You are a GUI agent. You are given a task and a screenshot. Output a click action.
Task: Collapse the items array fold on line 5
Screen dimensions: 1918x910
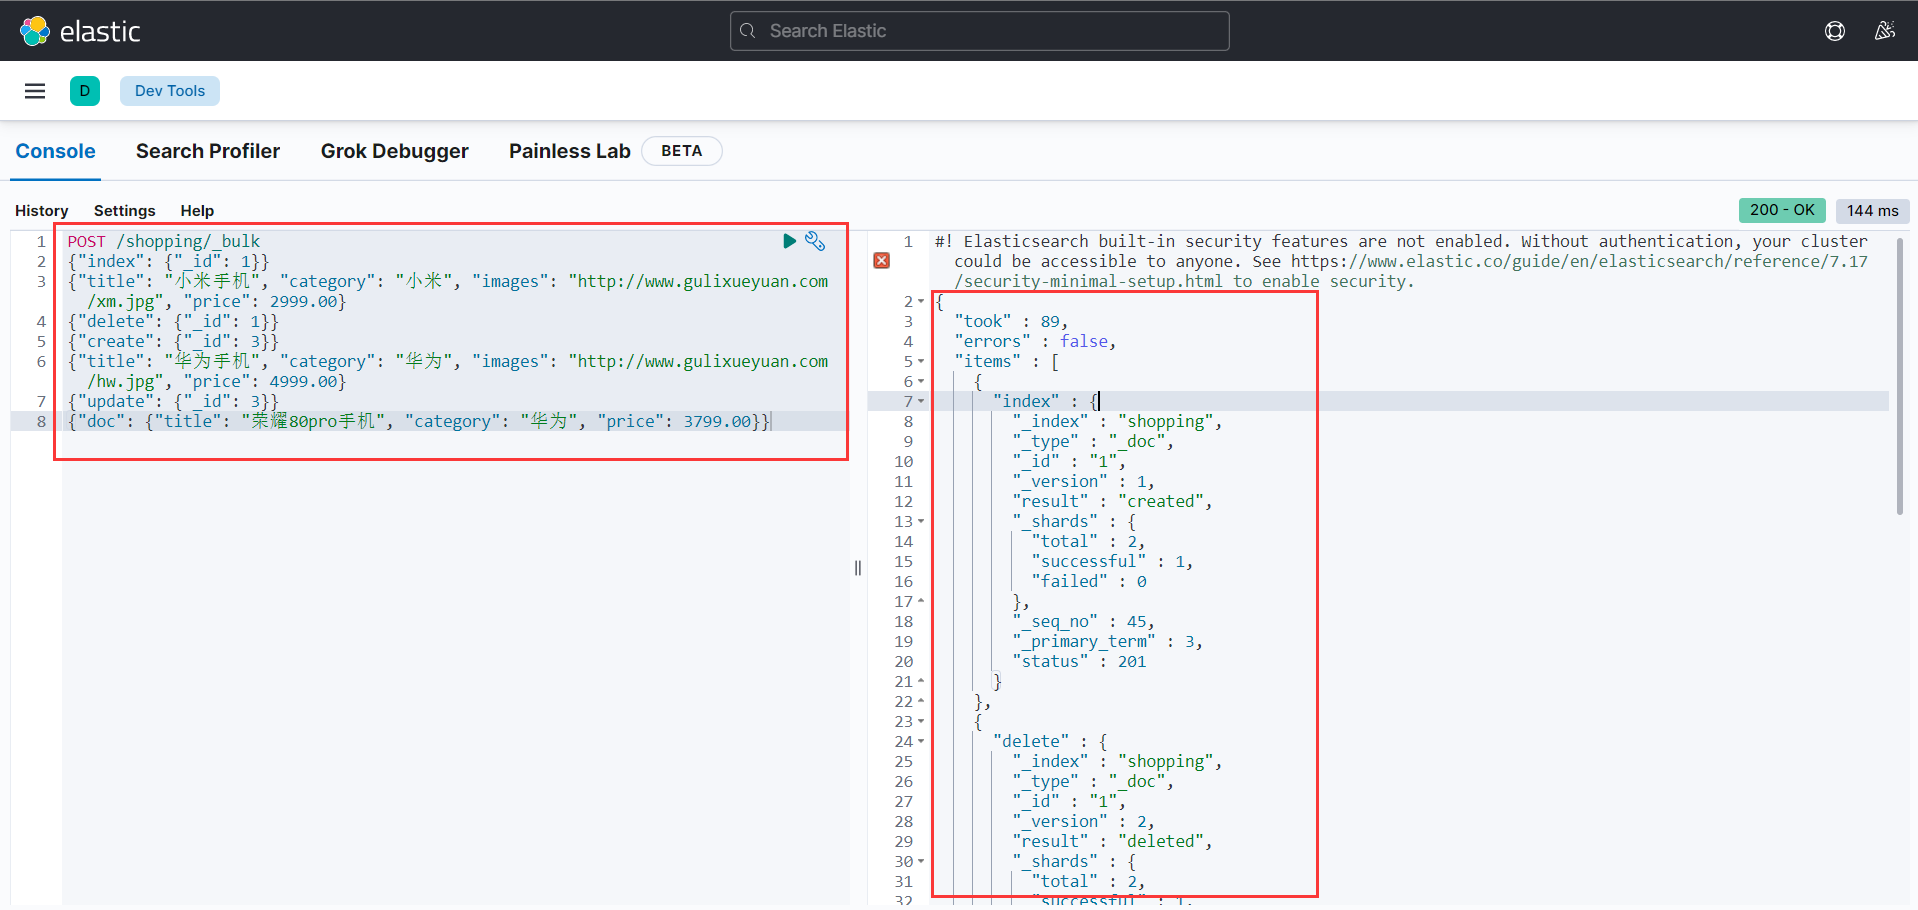coord(921,361)
